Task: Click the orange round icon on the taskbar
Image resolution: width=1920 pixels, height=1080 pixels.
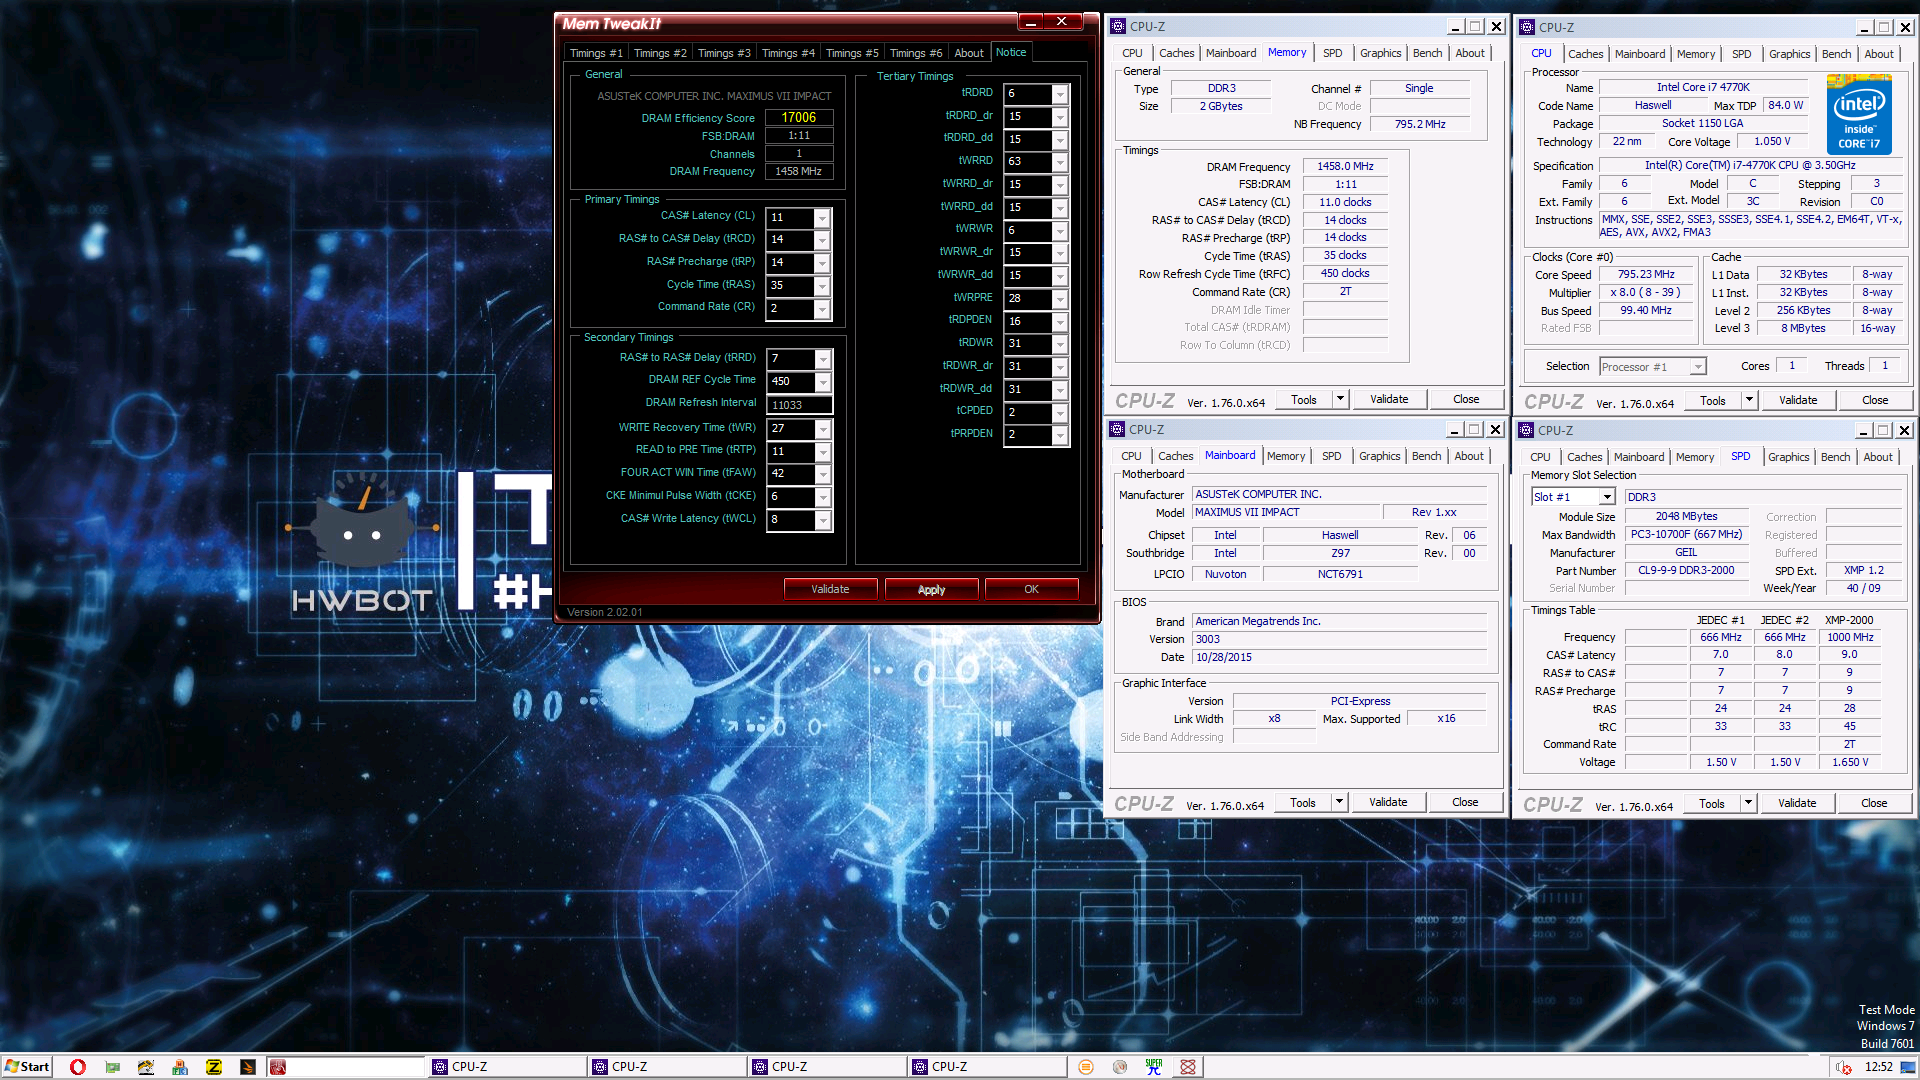Action: (1086, 1067)
